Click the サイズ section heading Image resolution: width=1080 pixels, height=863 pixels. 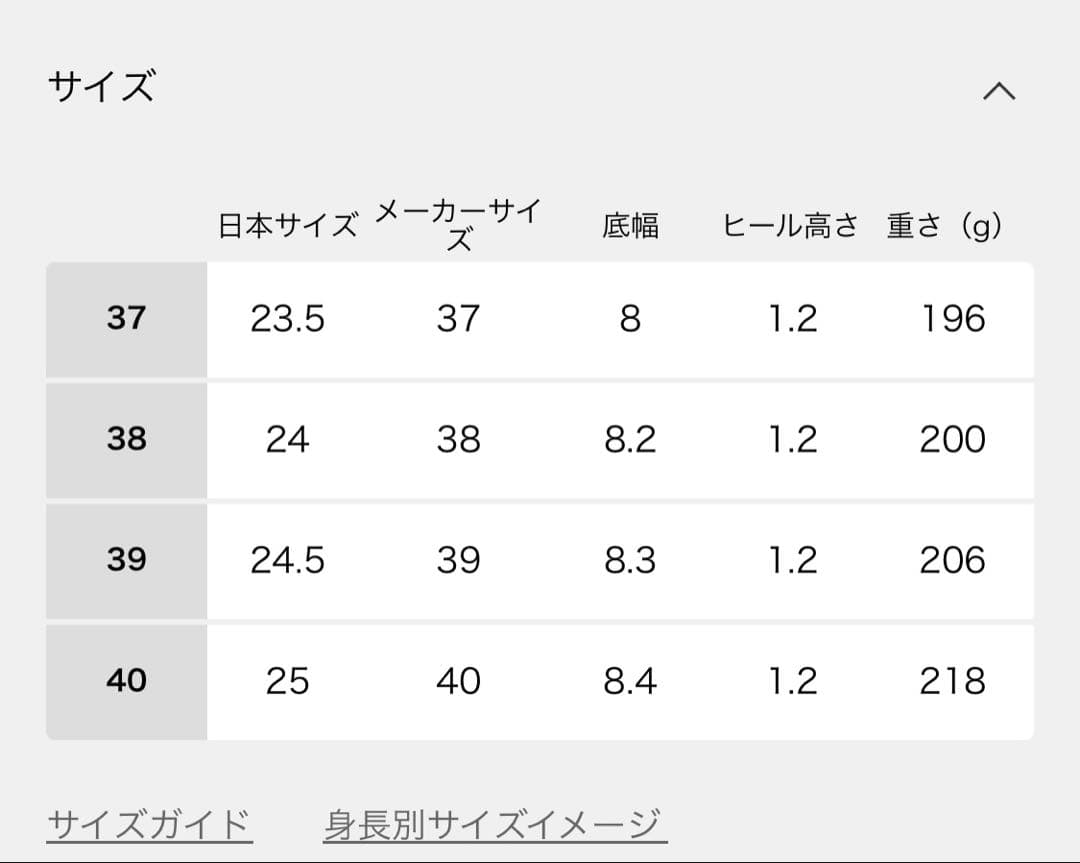[x=100, y=85]
